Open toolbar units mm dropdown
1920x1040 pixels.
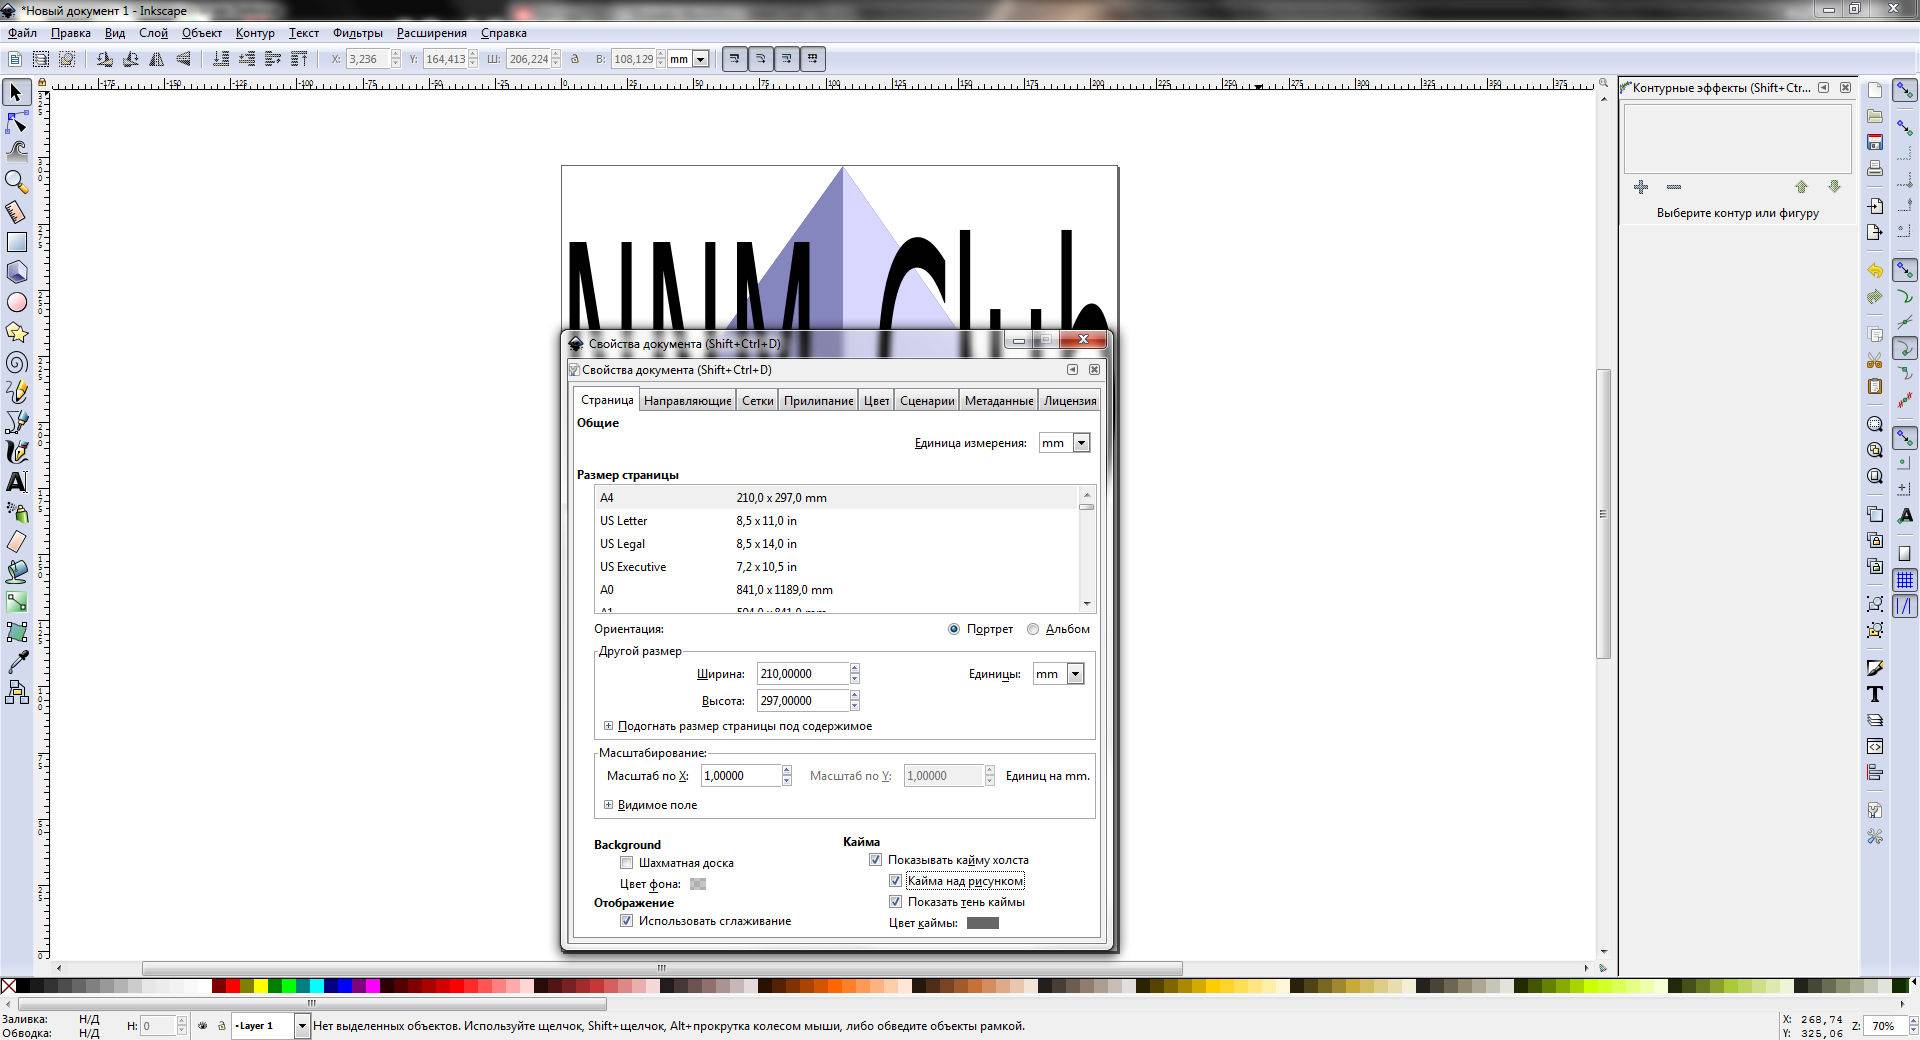coord(701,59)
